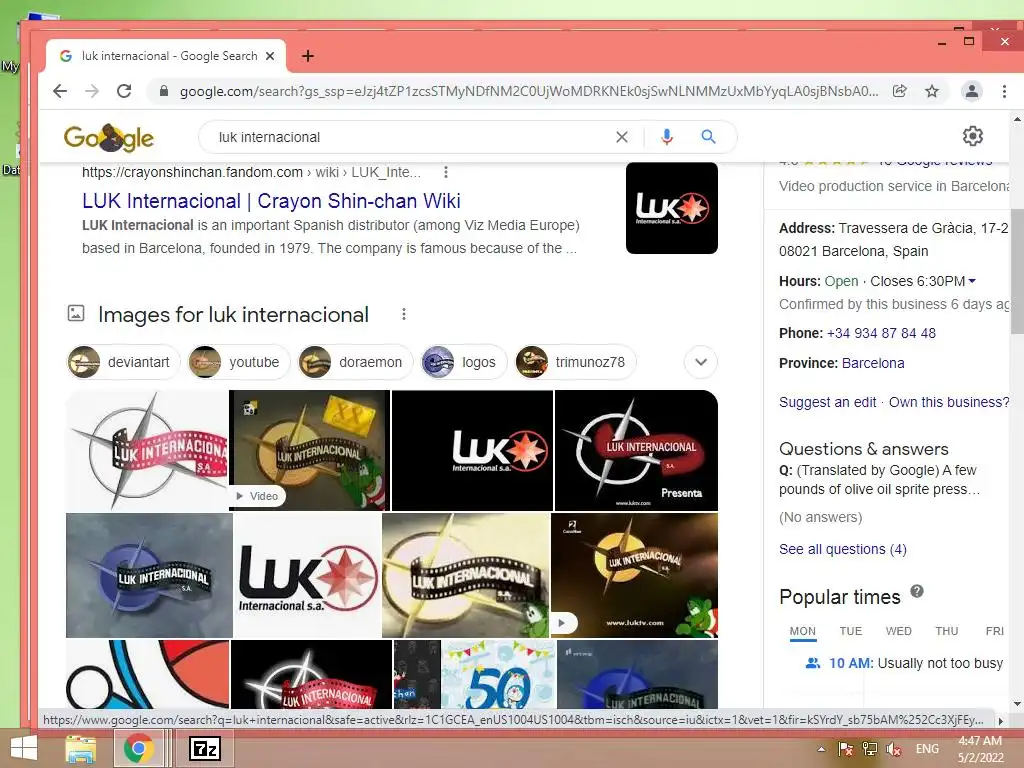
Task: Open Doraemon 50 anniversary image thumbnail
Action: 498,675
